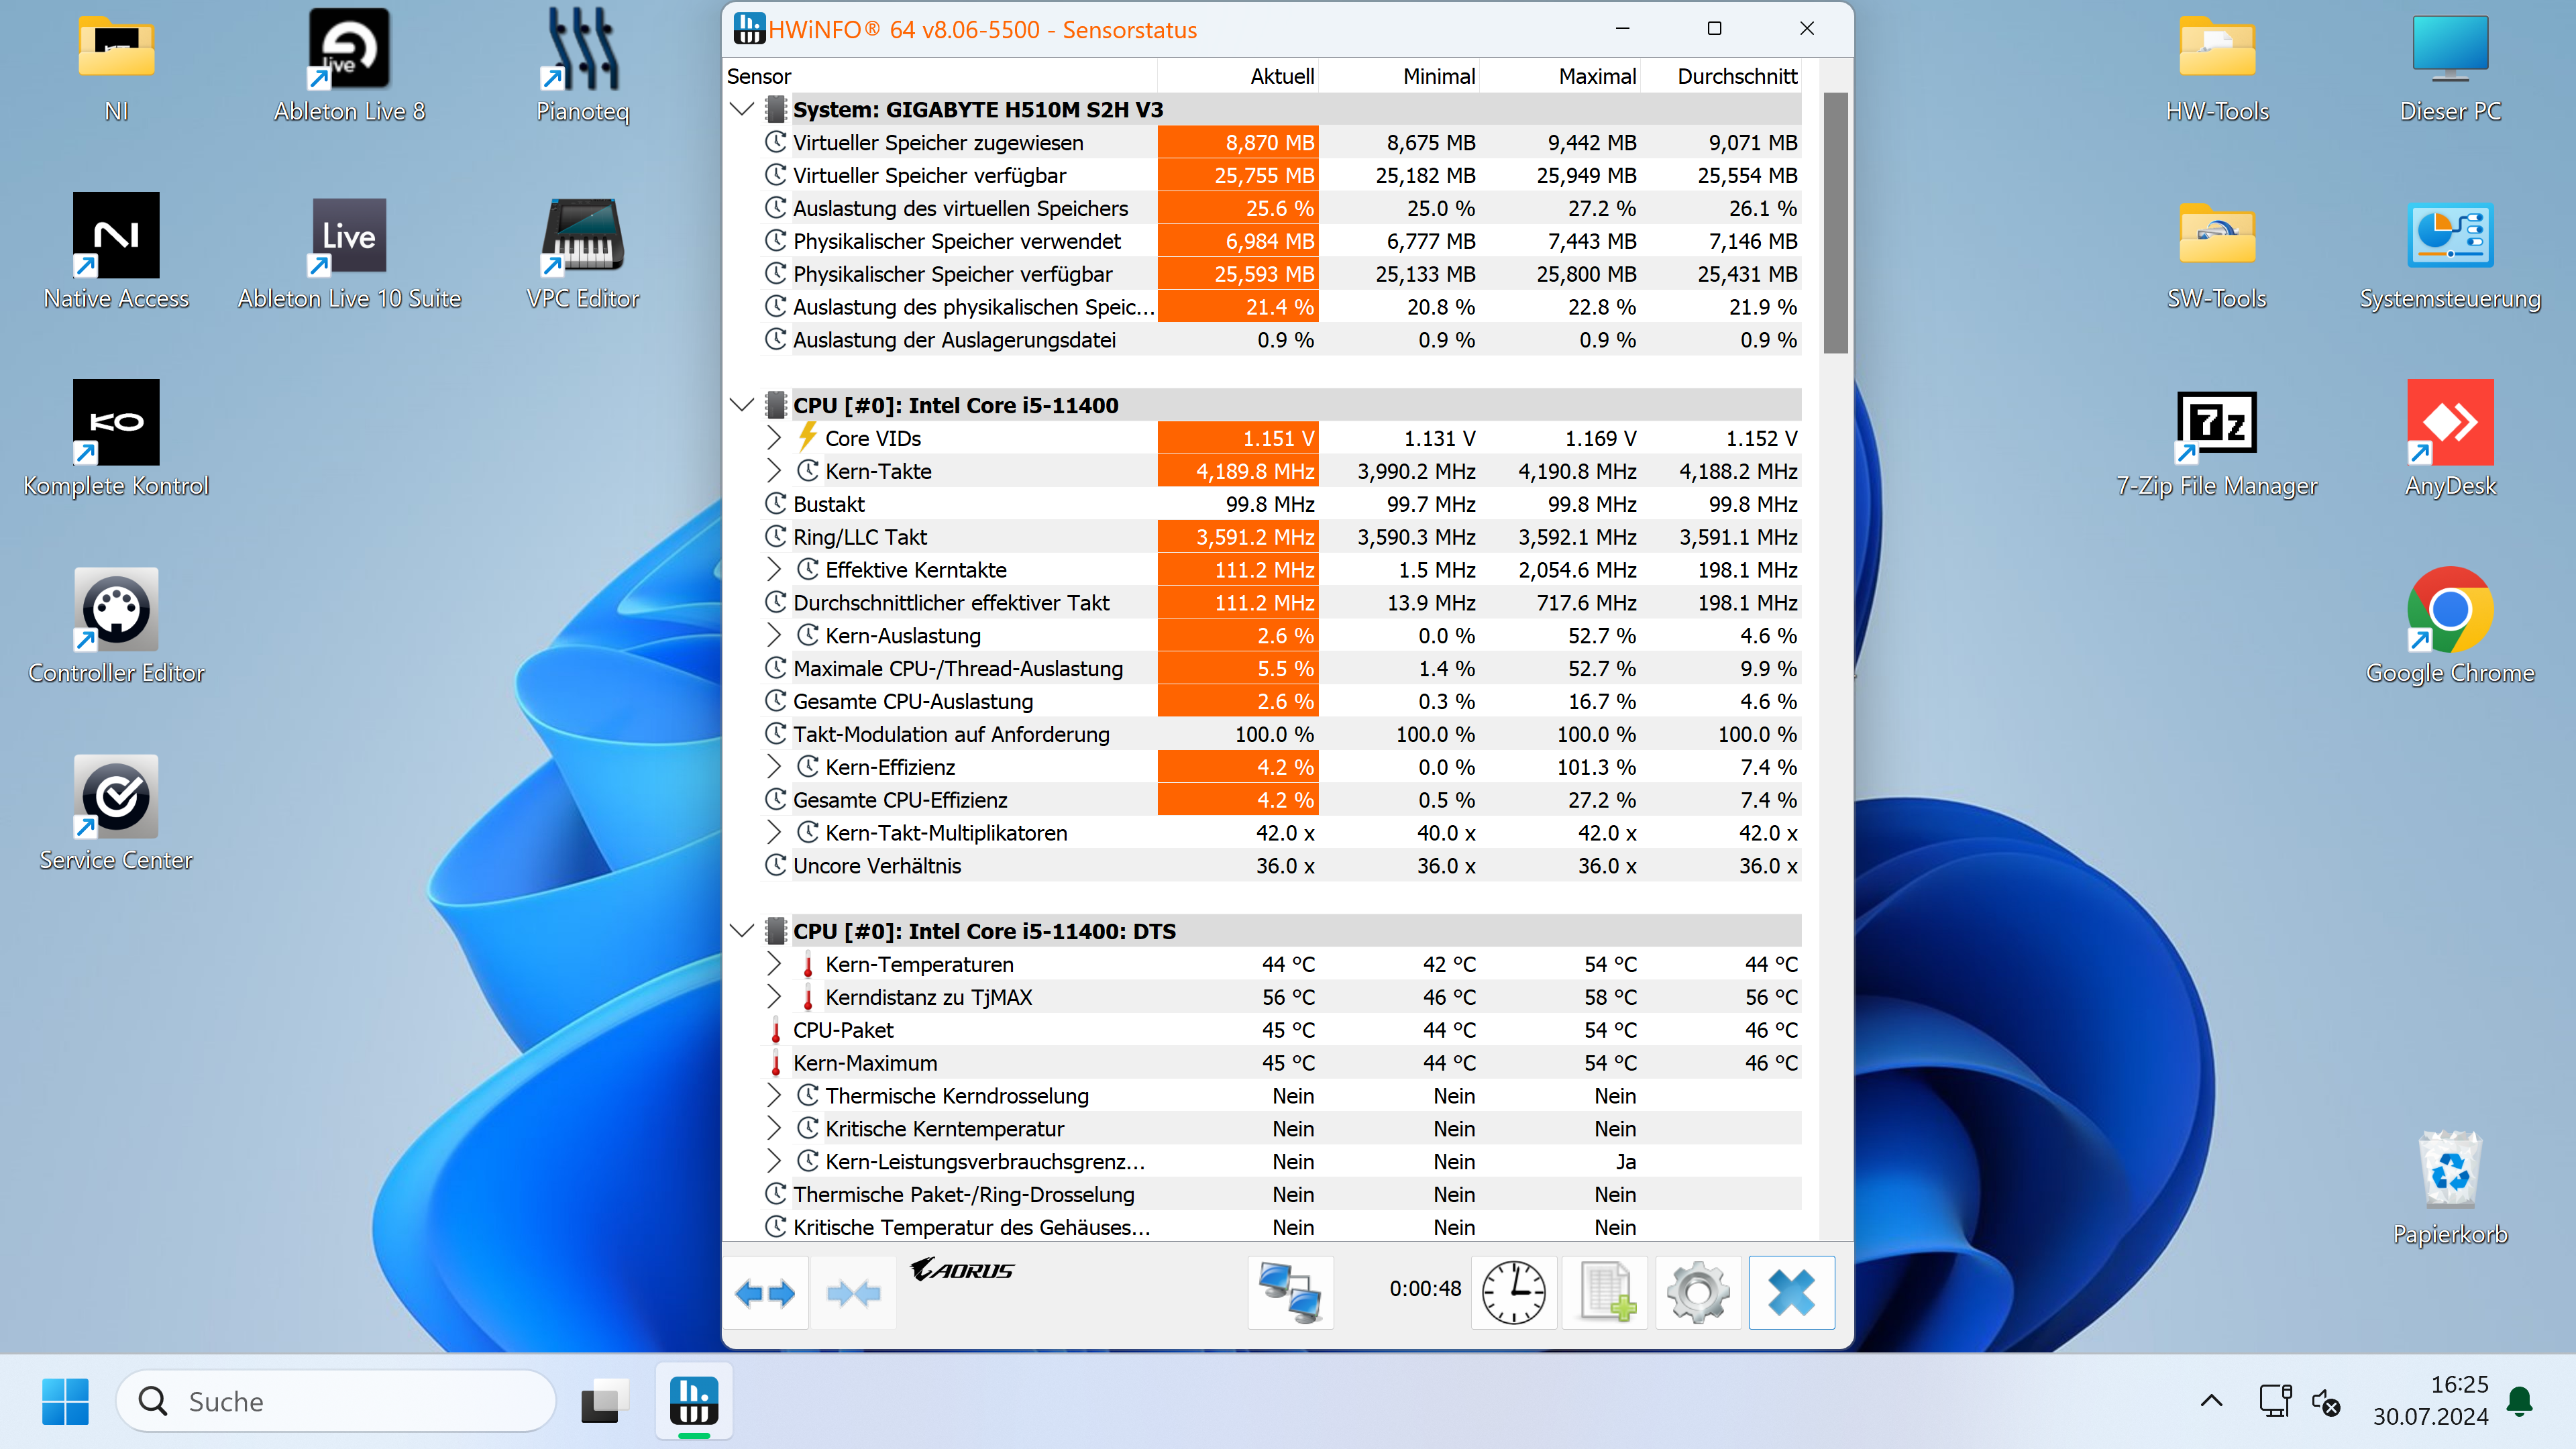Viewport: 2576px width, 1449px height.
Task: Expand the Core VIDs row
Action: coord(773,438)
